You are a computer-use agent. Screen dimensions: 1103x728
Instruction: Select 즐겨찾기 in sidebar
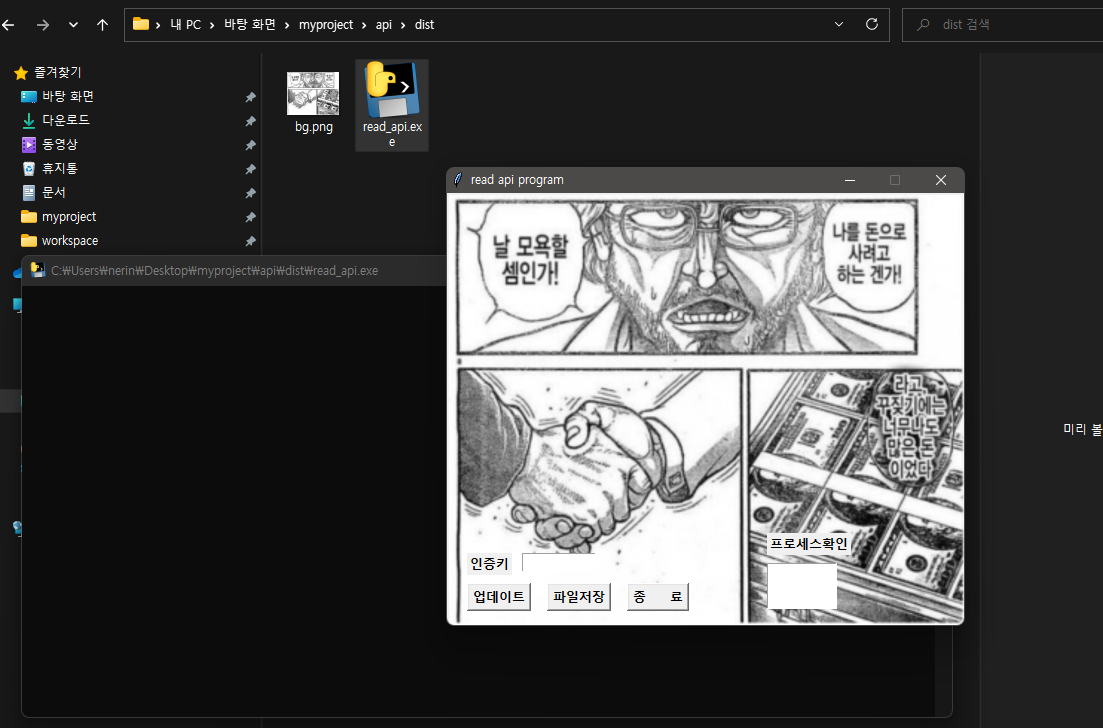(58, 72)
